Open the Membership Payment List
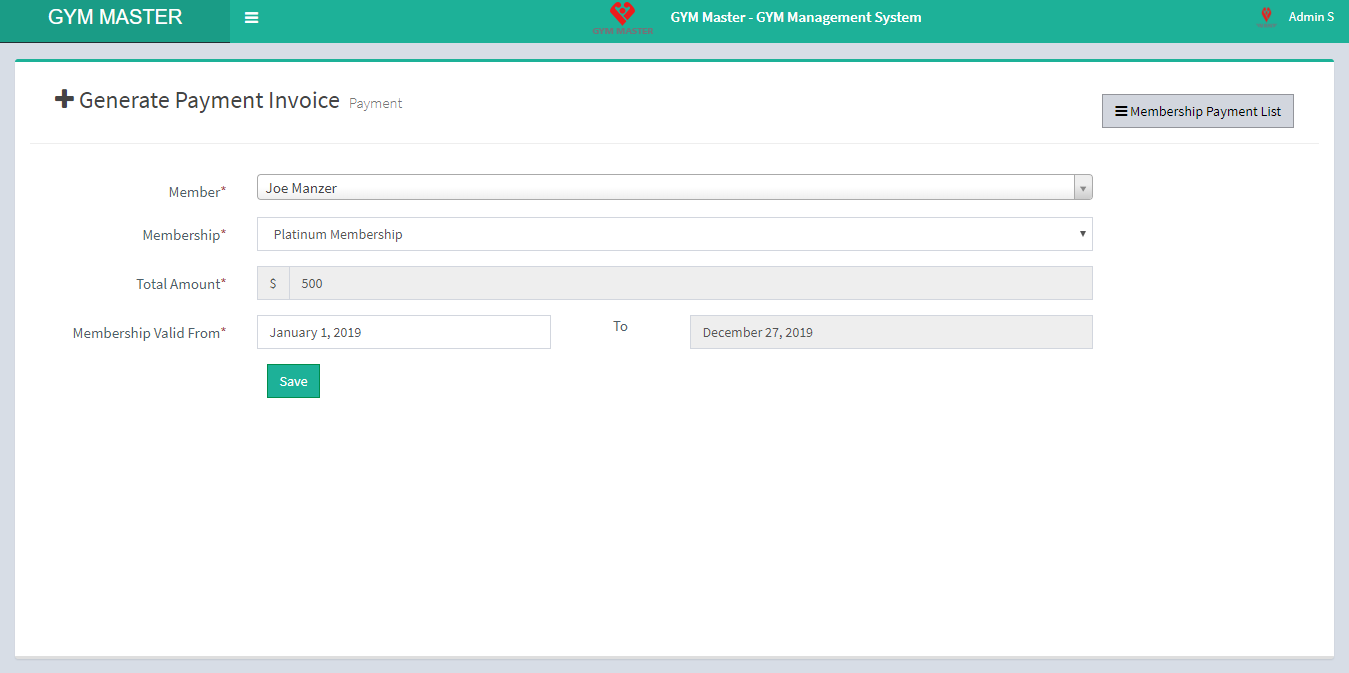The width and height of the screenshot is (1349, 673). pos(1197,110)
